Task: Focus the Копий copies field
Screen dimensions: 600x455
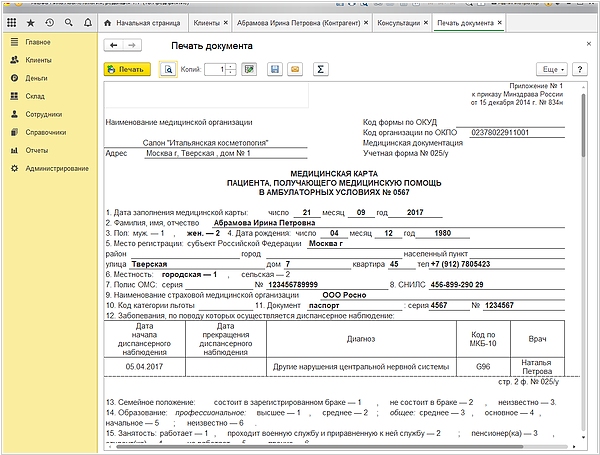Action: tap(215, 69)
